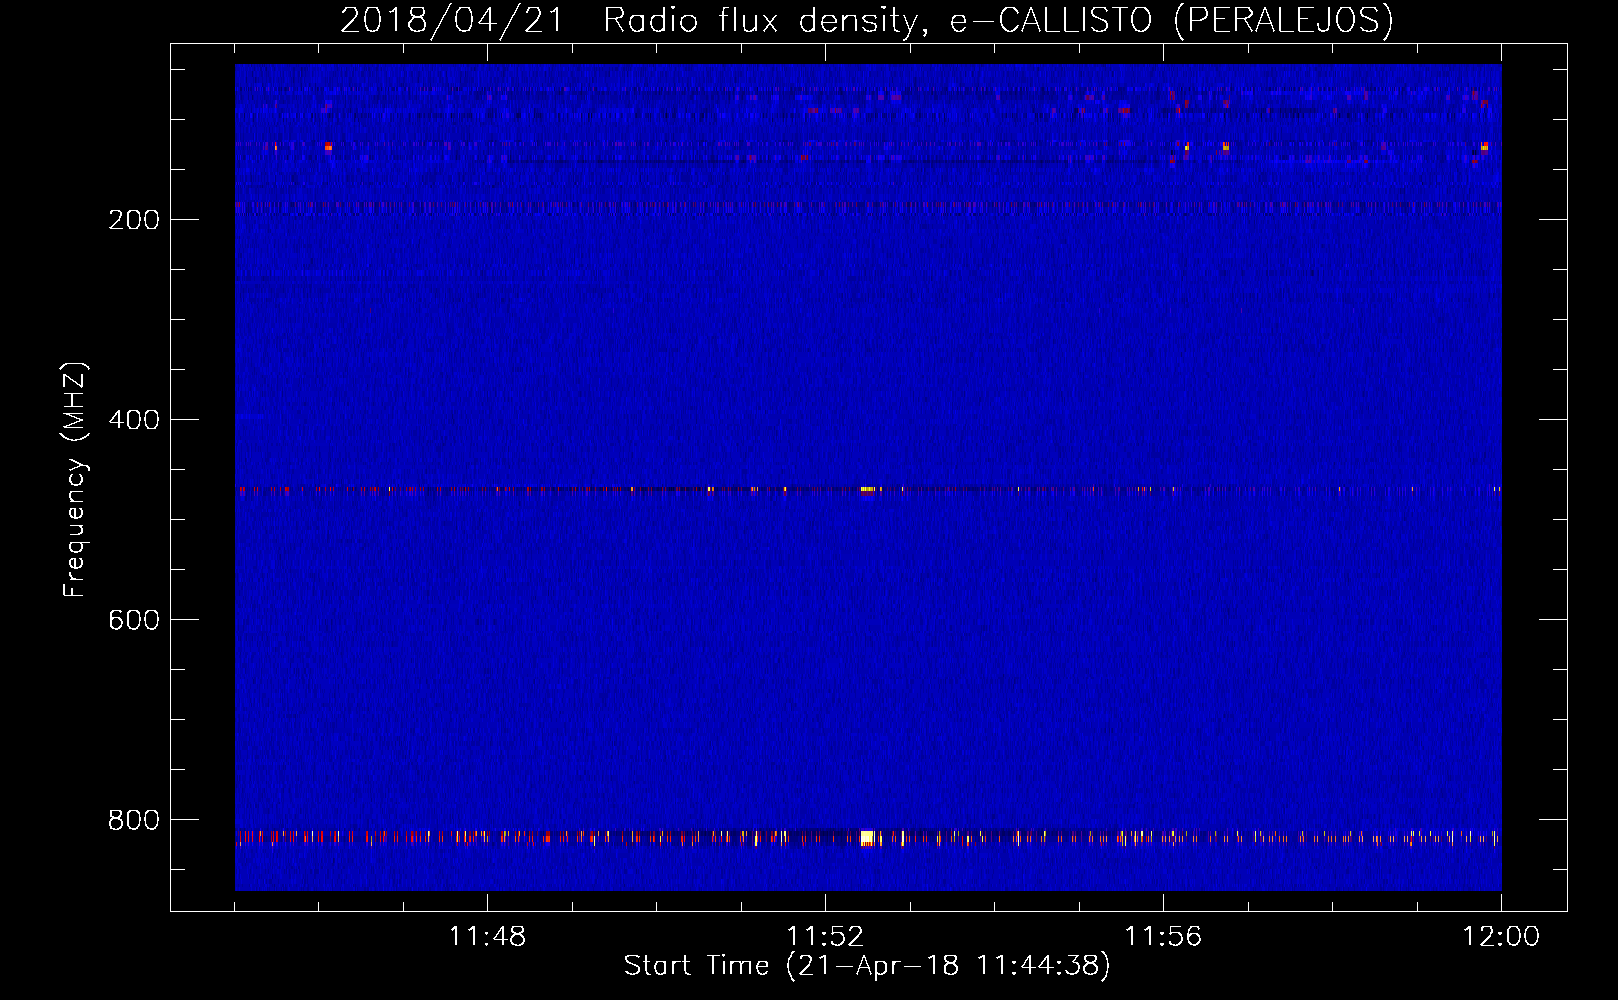Select the 200 MHz frequency tick label
Image resolution: width=1618 pixels, height=1000 pixels.
134,220
